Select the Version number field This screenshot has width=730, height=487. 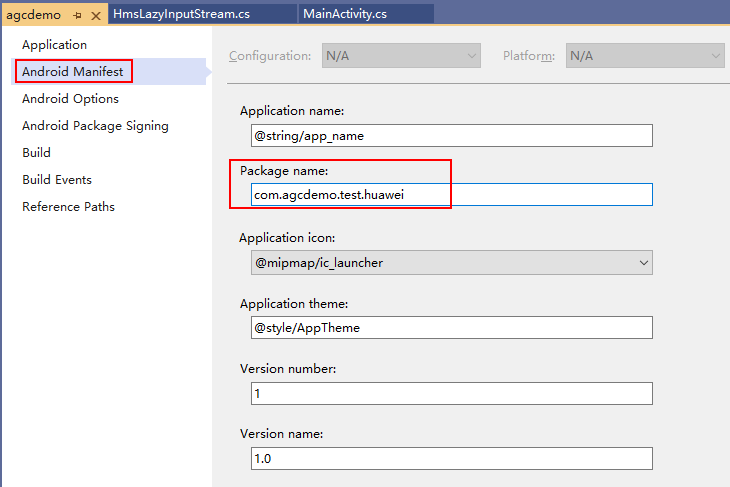[x=451, y=394]
